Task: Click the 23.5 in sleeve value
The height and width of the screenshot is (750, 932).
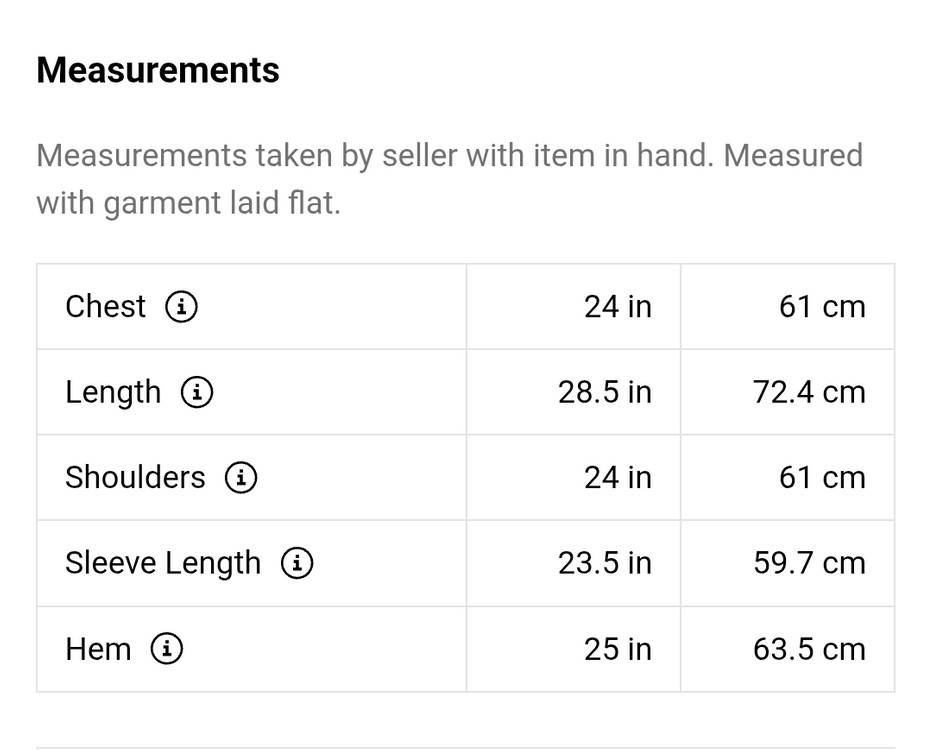Action: coord(604,564)
